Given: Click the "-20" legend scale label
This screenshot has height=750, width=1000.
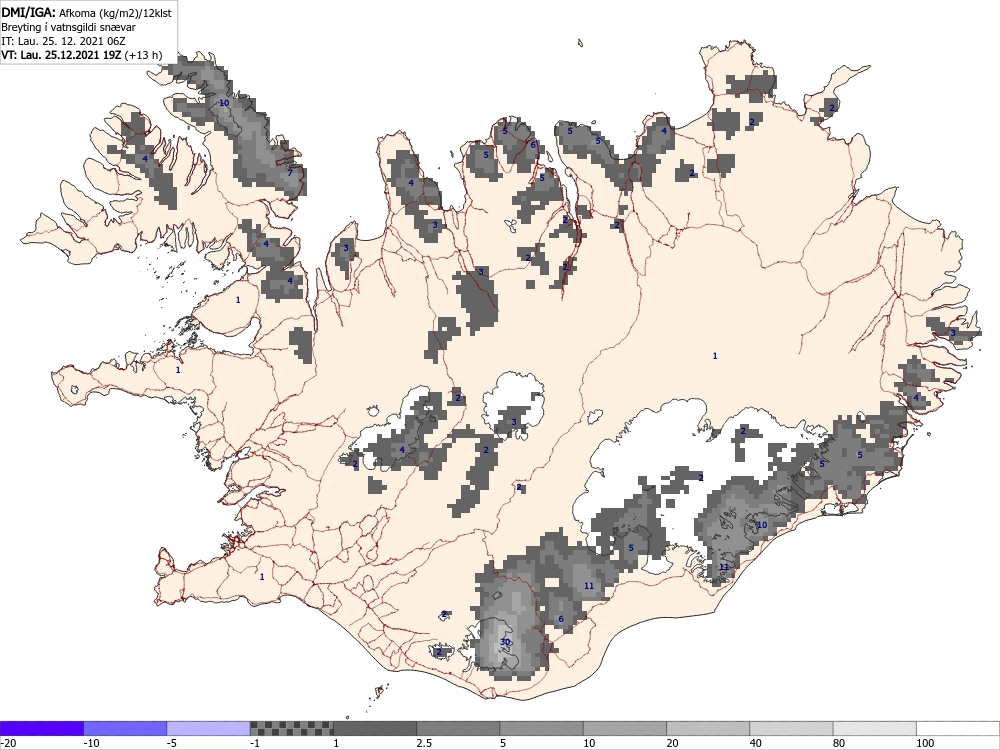Looking at the screenshot, I should tap(8, 743).
